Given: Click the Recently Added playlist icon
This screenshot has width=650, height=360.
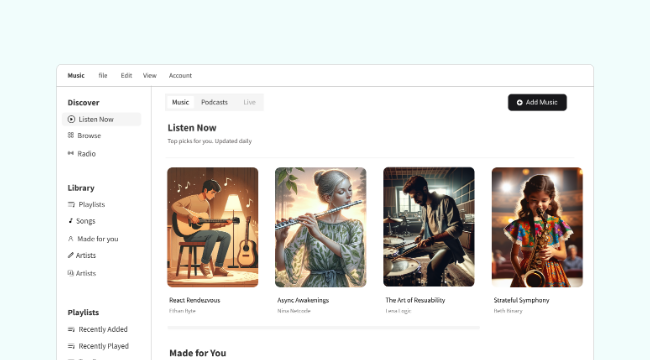Looking at the screenshot, I should tap(71, 329).
